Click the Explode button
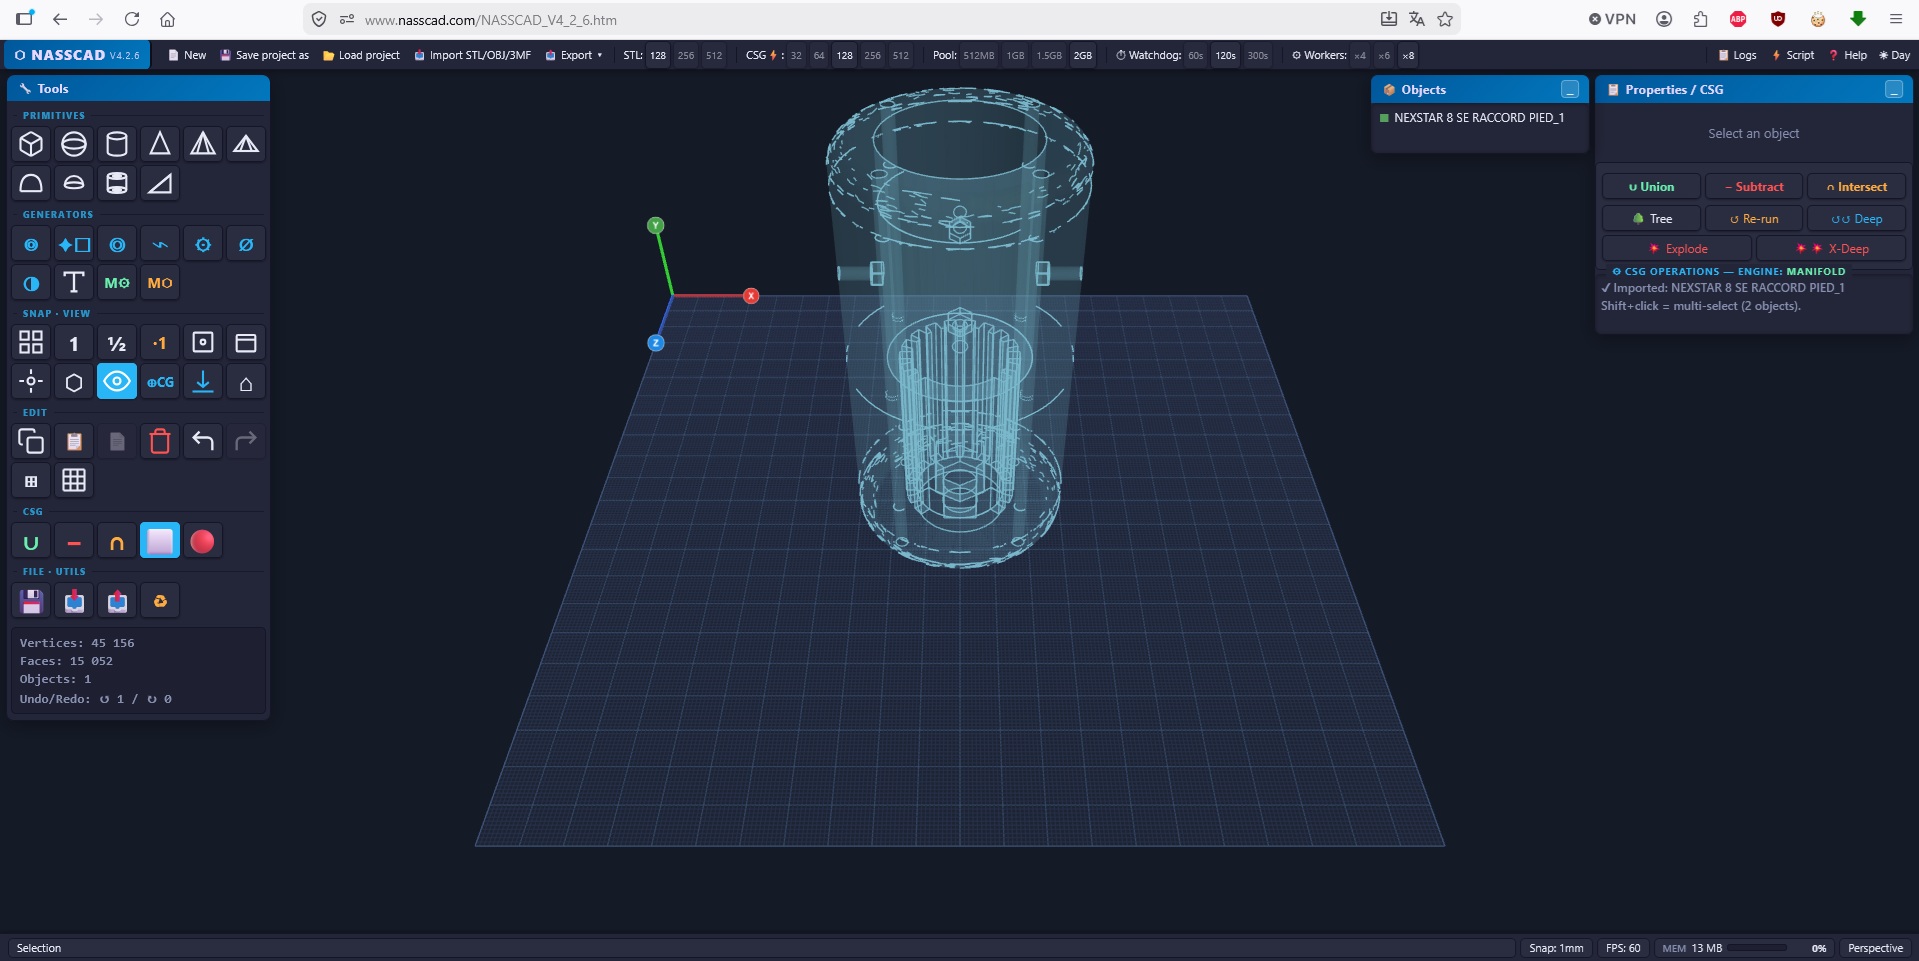Image resolution: width=1919 pixels, height=961 pixels. tap(1677, 249)
